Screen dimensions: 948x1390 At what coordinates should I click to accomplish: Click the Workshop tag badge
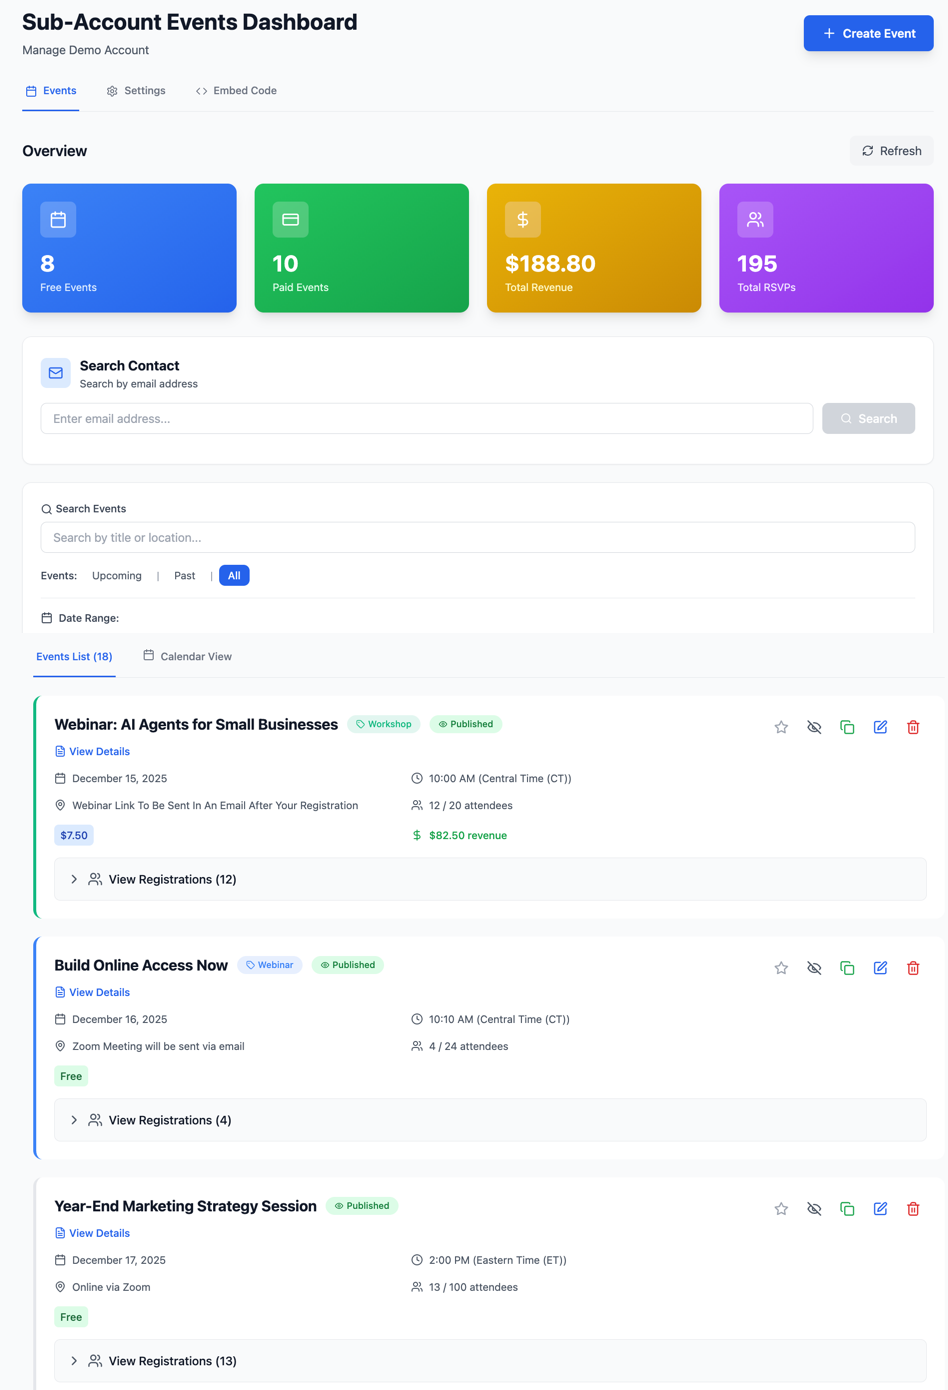(384, 724)
